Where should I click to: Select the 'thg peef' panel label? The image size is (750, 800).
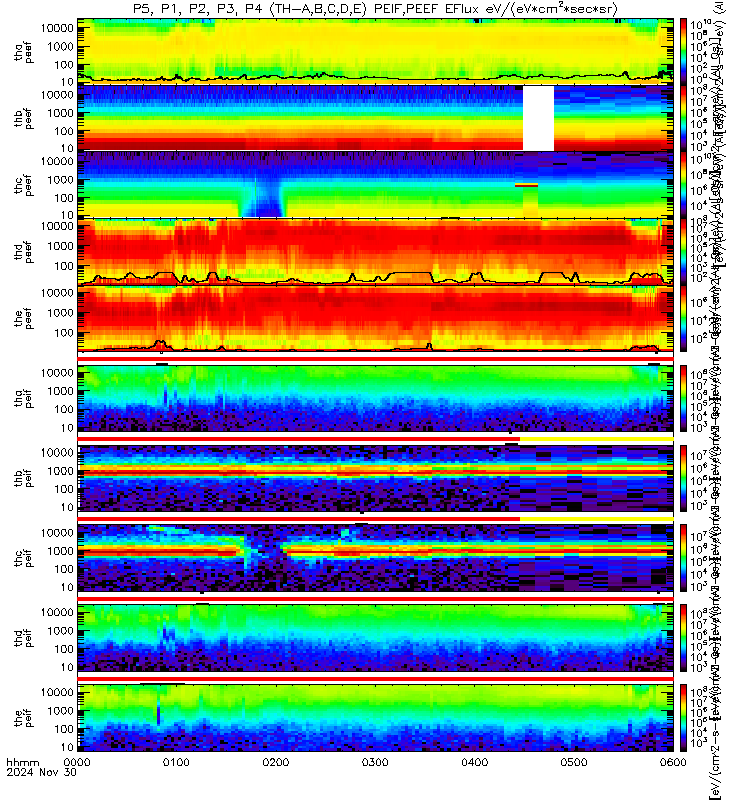point(23,52)
